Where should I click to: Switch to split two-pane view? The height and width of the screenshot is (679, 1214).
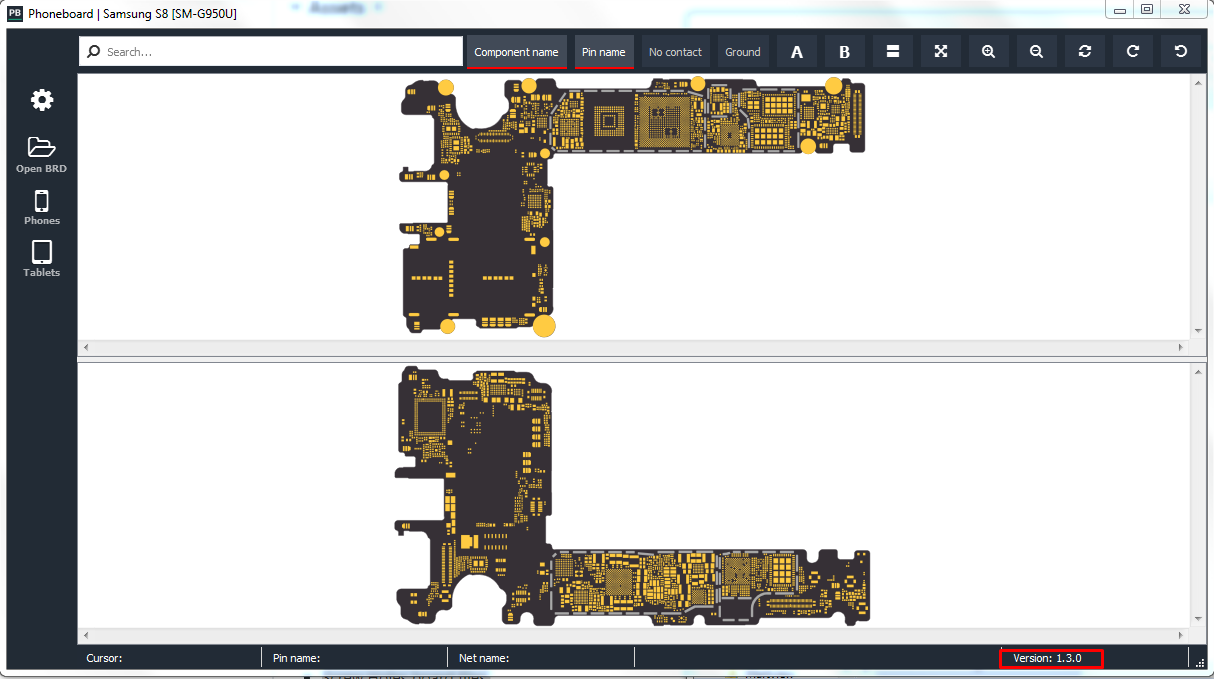click(893, 52)
